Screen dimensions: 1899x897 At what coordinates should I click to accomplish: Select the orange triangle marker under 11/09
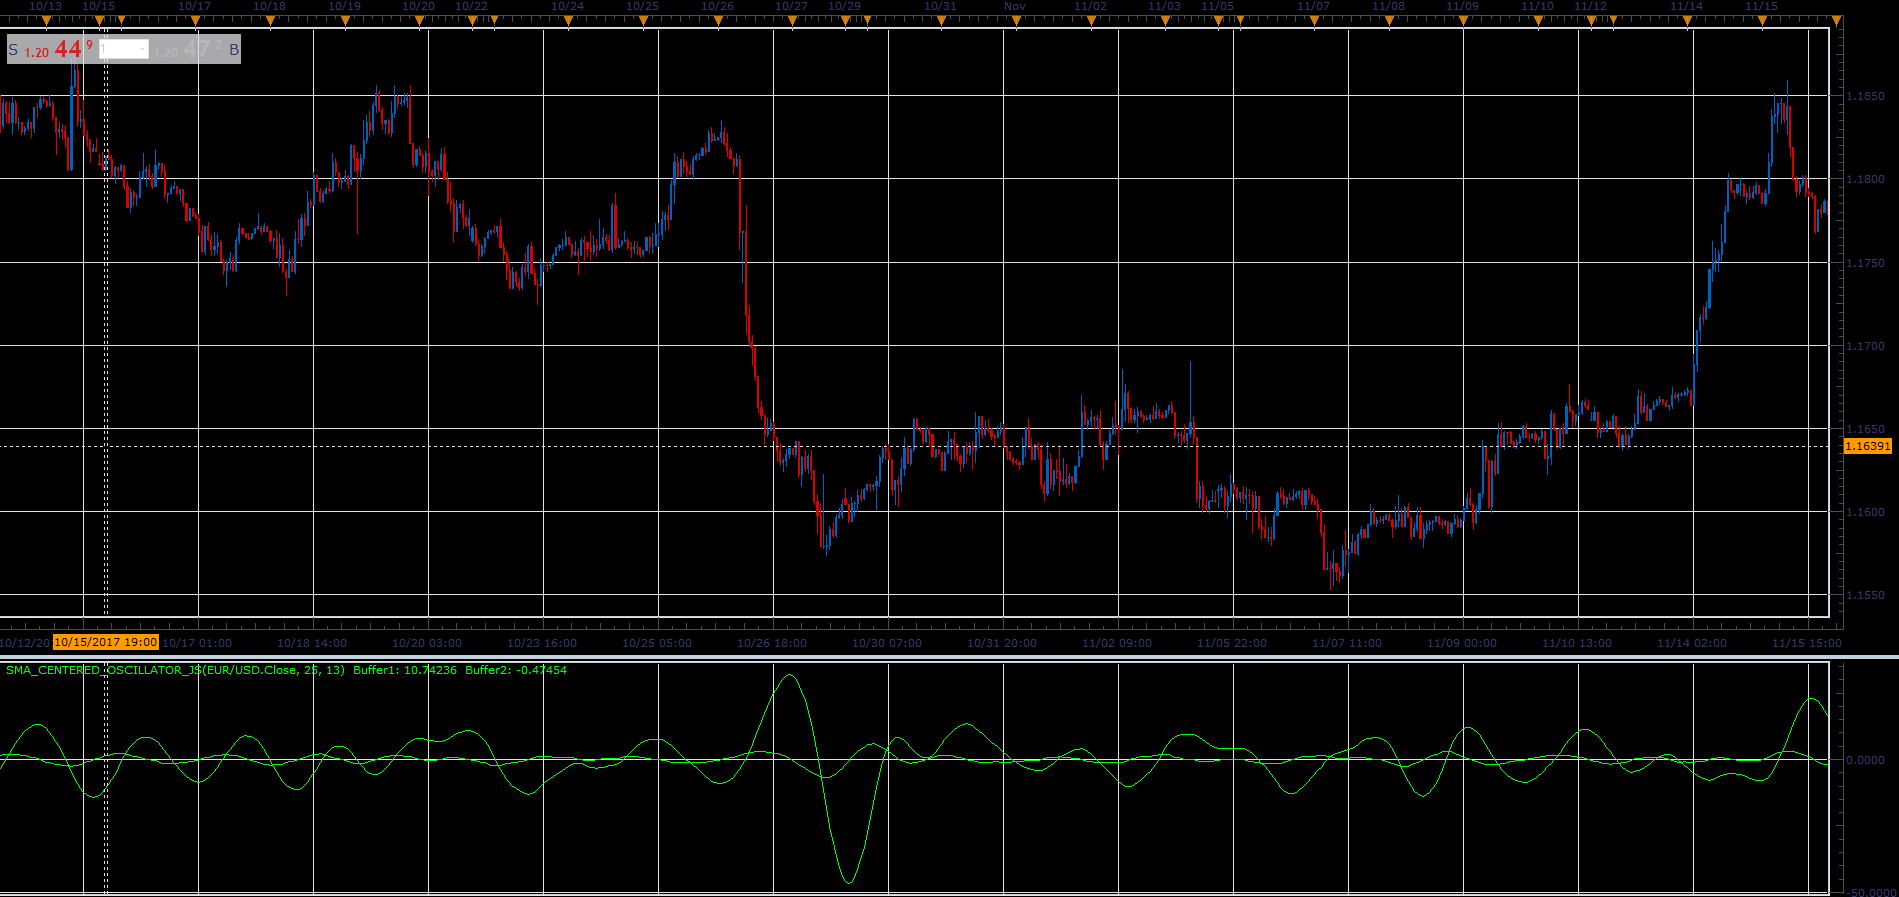point(1463,21)
